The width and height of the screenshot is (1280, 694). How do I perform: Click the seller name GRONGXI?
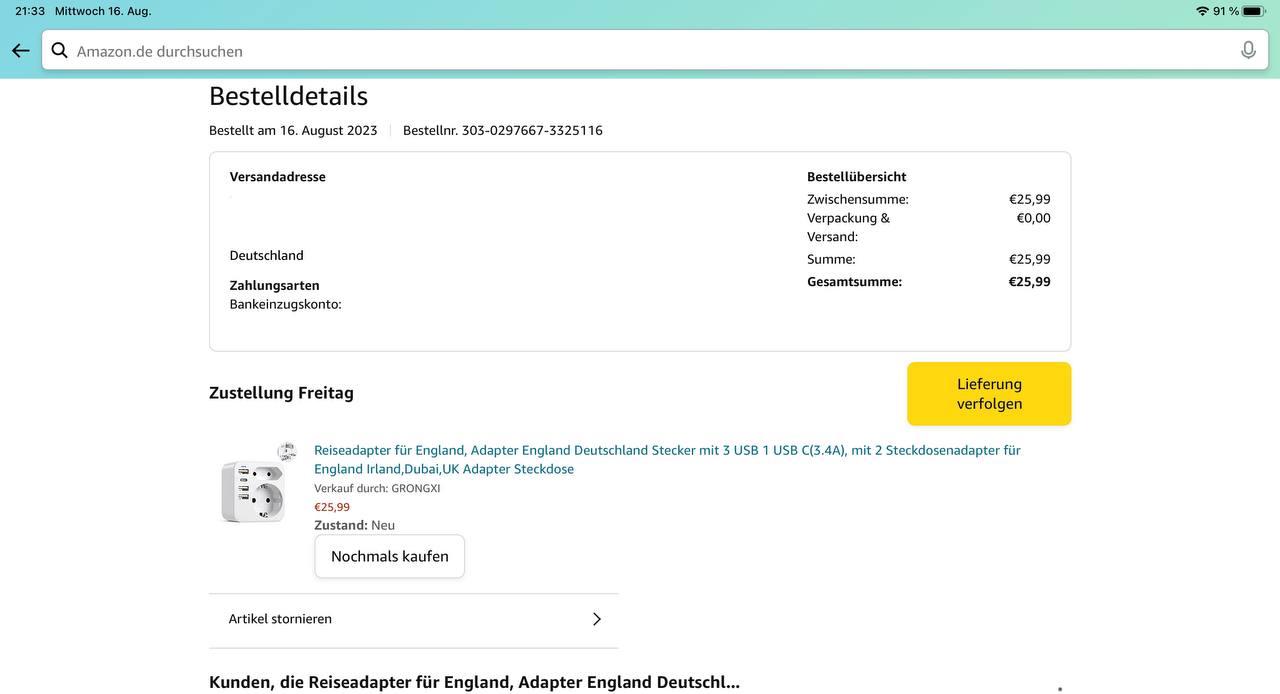415,488
